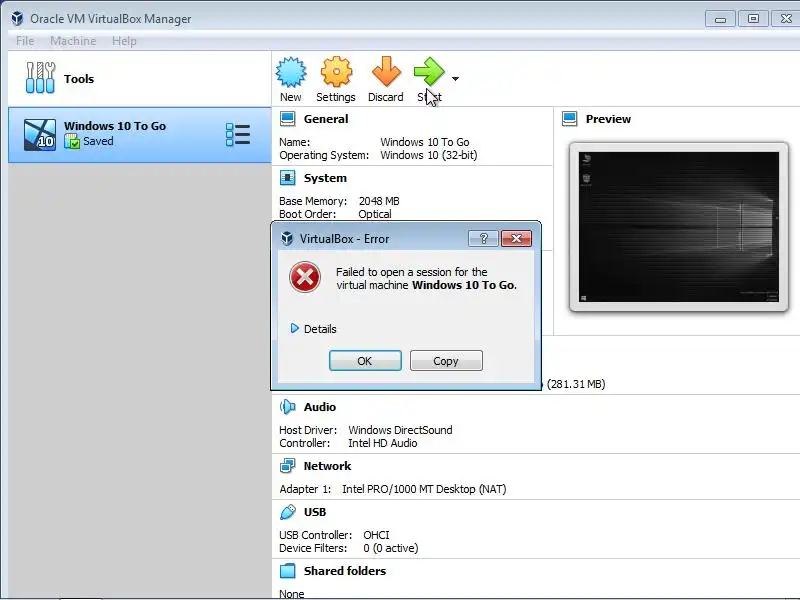800x600 pixels.
Task: Open the USB section heading
Action: click(x=315, y=512)
